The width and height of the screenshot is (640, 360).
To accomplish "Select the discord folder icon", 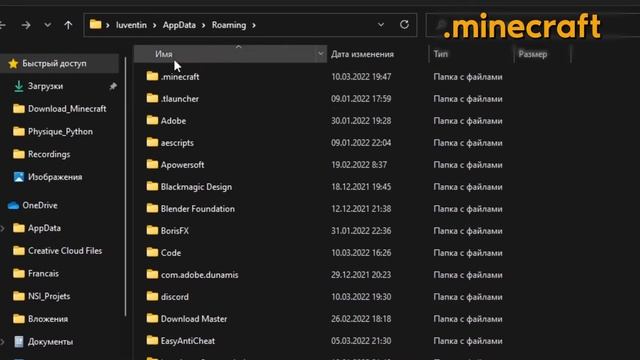I will [x=152, y=296].
